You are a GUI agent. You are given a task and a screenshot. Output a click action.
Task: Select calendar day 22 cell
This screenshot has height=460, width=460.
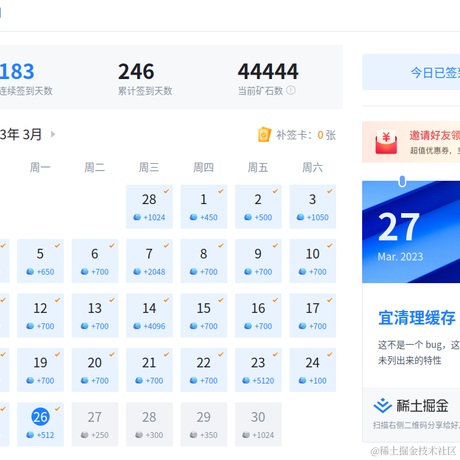(x=204, y=370)
